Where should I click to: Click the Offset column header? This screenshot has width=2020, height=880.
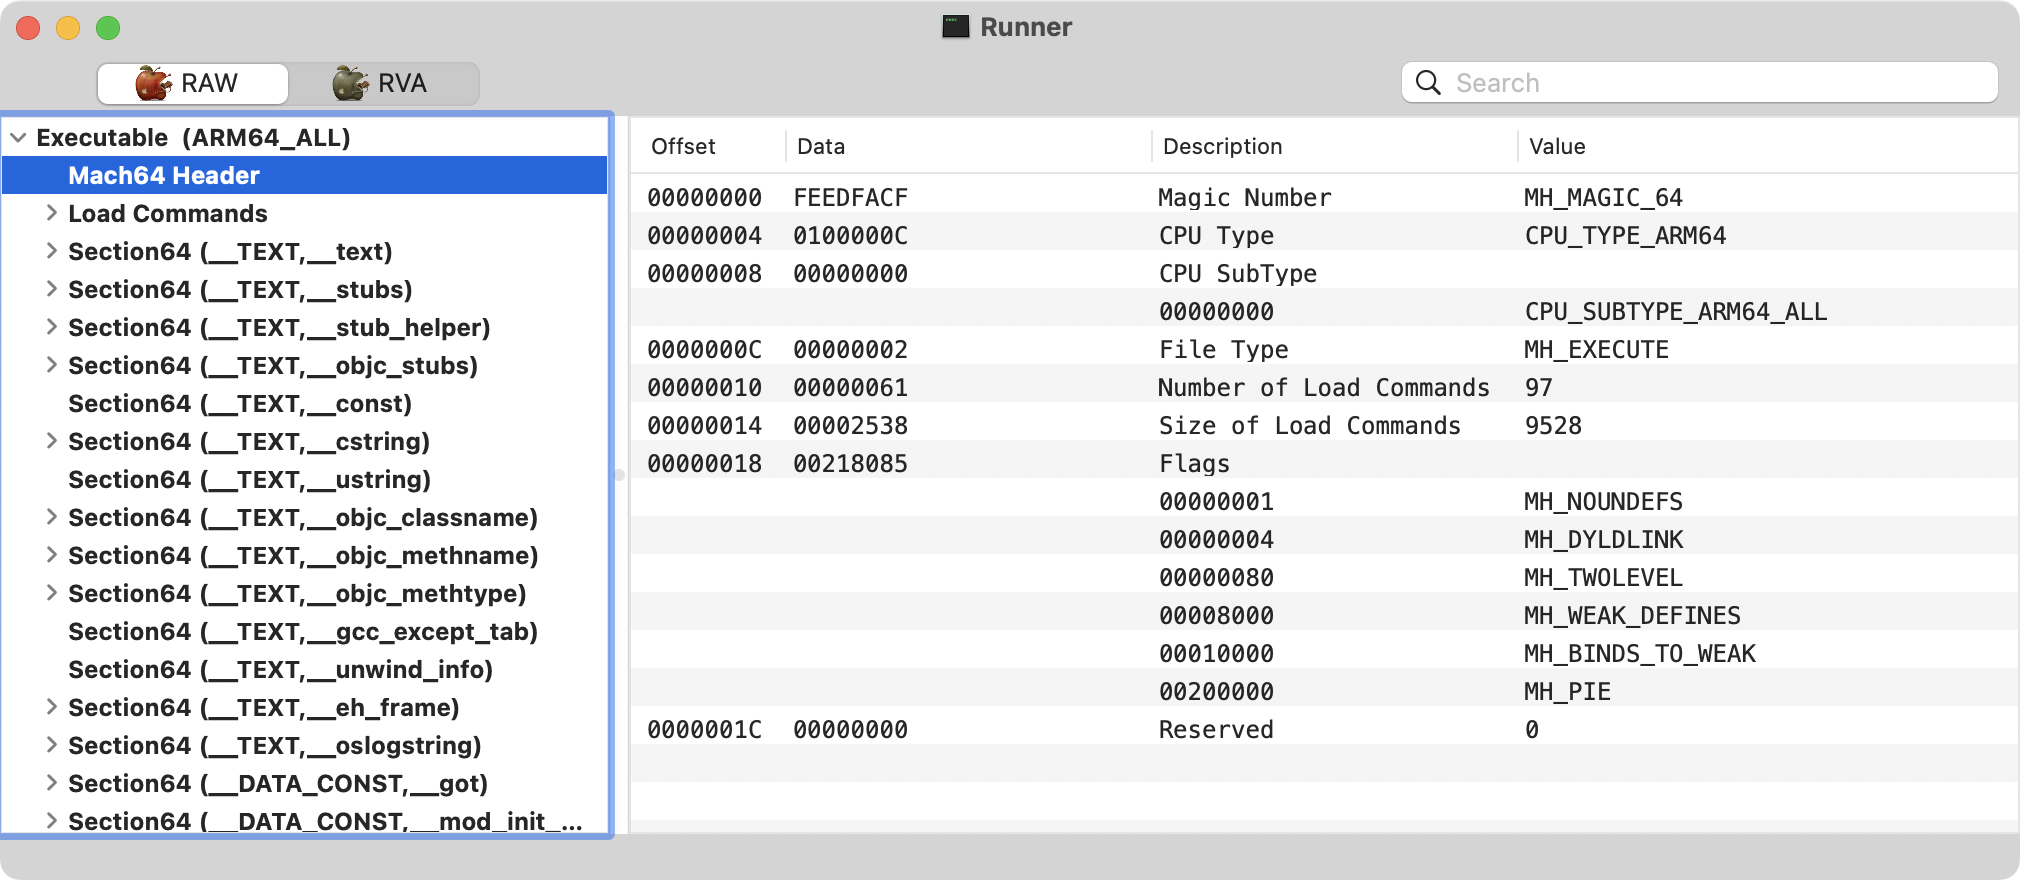683,147
